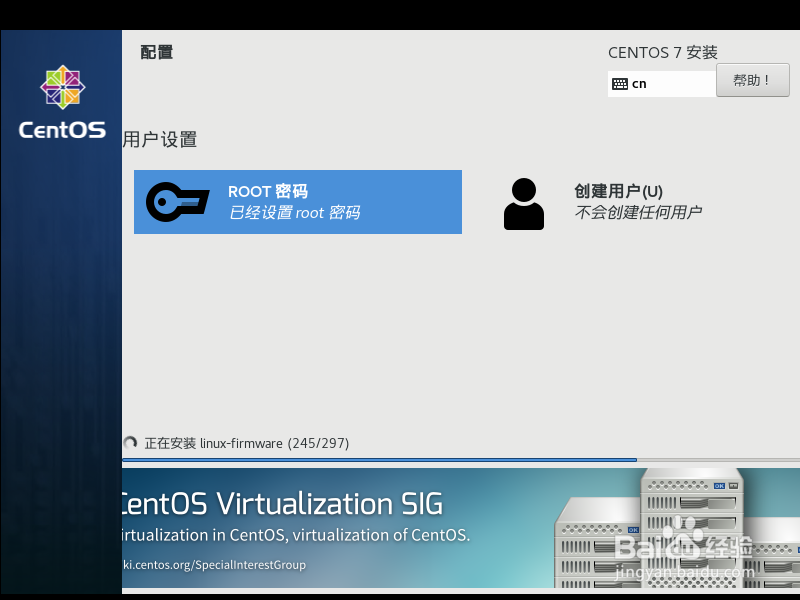Click the 用户设置 section heading
The image size is (800, 600).
click(x=161, y=139)
